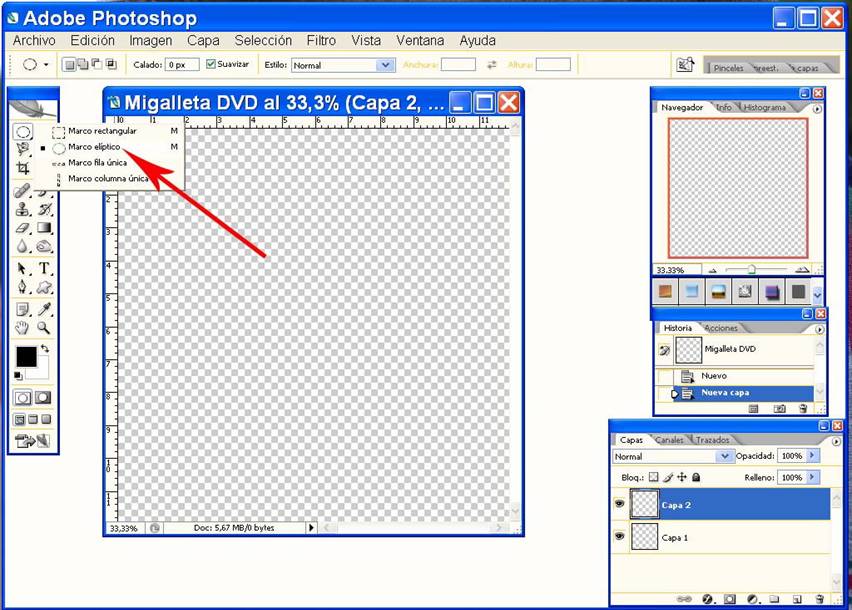The height and width of the screenshot is (610, 852).
Task: Select the Nuevo history state
Action: pyautogui.click(x=714, y=376)
